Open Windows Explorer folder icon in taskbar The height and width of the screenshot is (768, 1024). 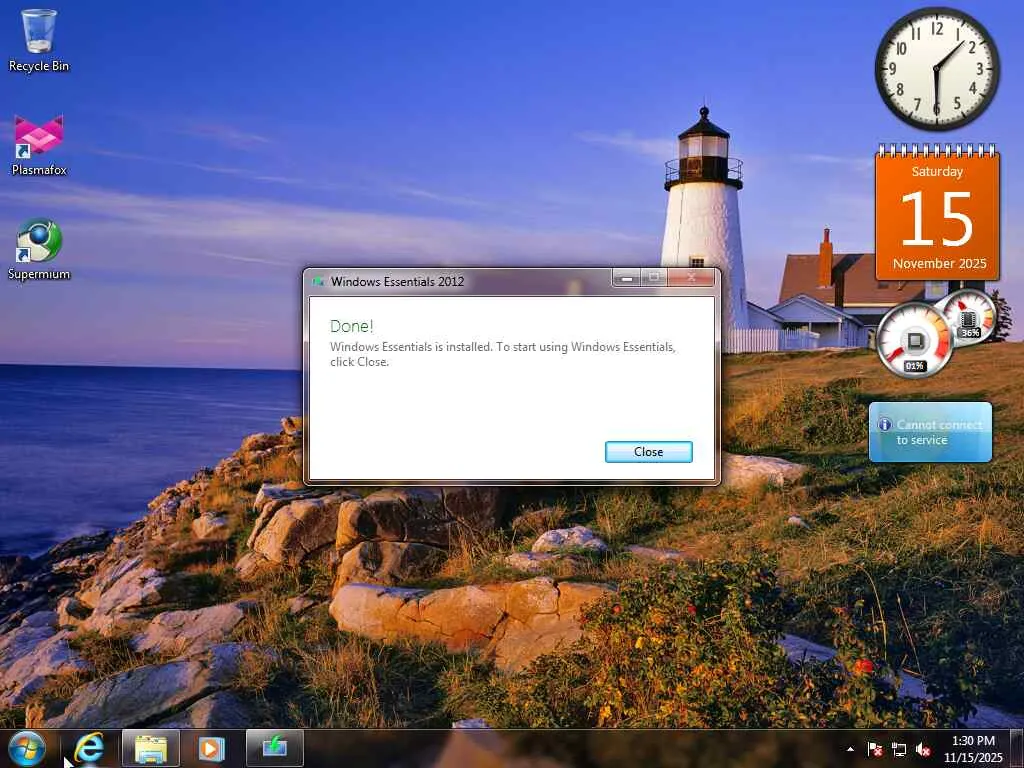click(151, 749)
